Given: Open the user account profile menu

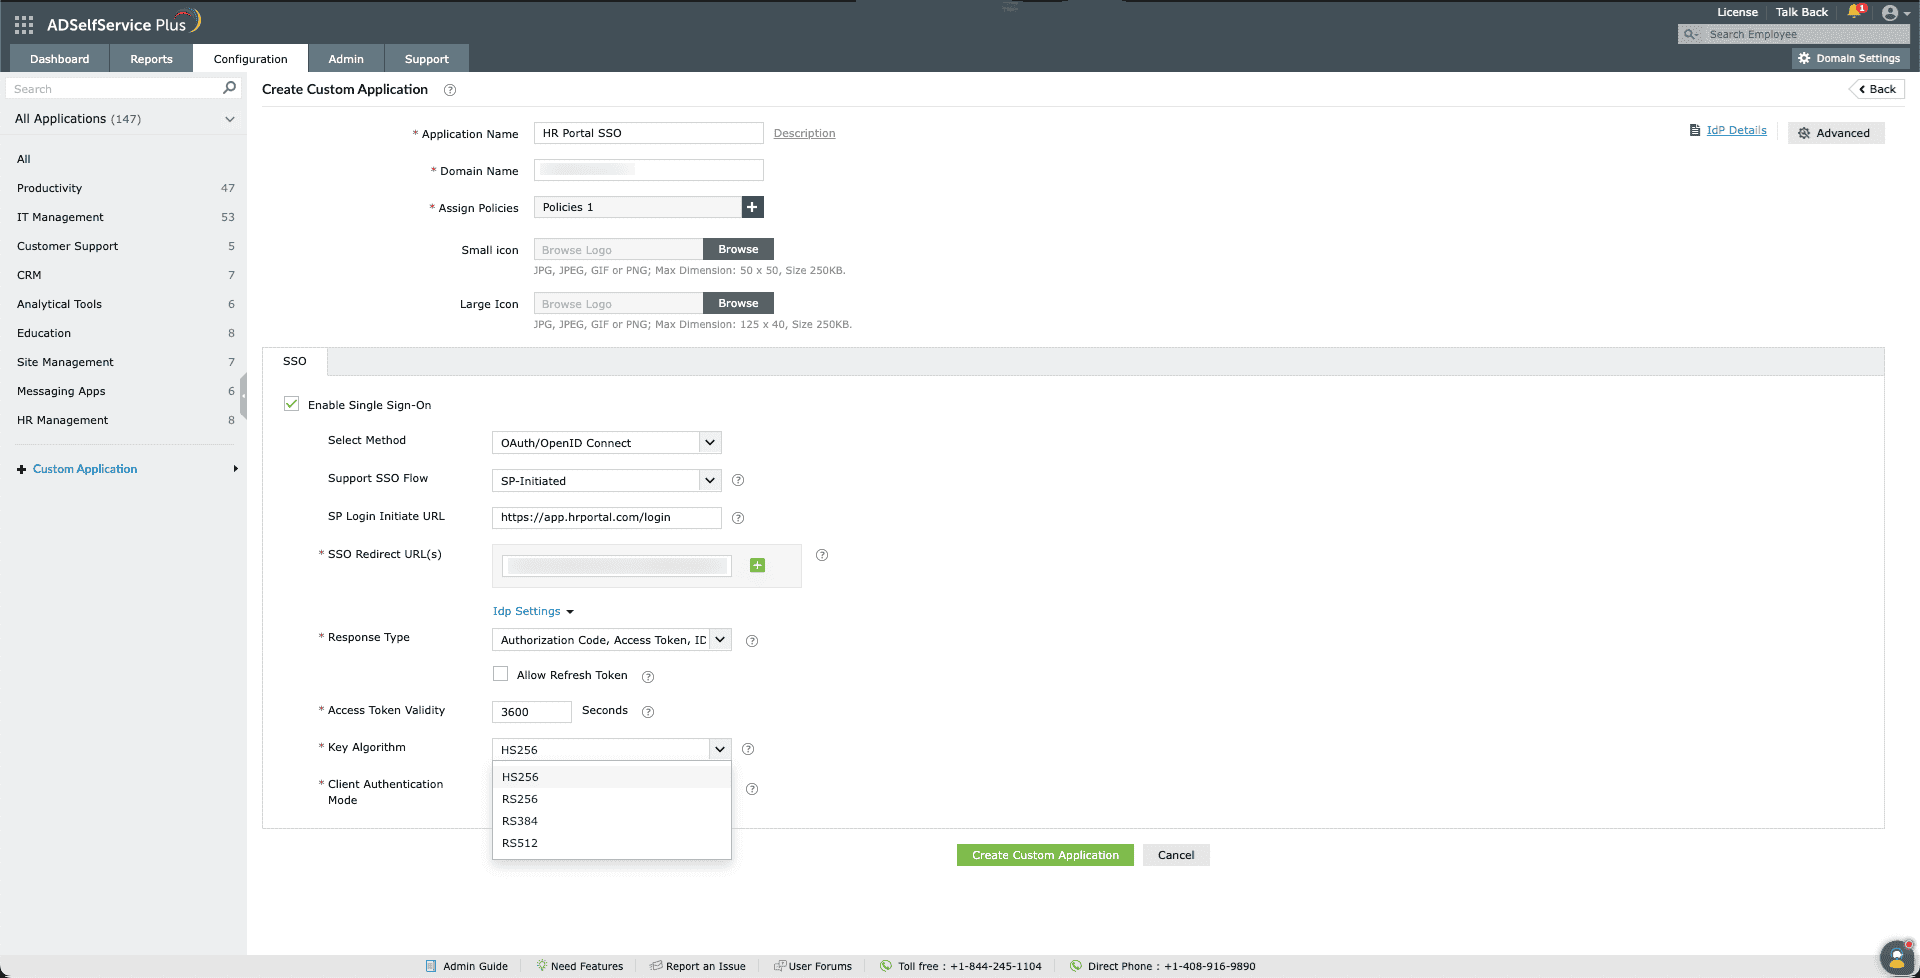Looking at the screenshot, I should click(1892, 12).
